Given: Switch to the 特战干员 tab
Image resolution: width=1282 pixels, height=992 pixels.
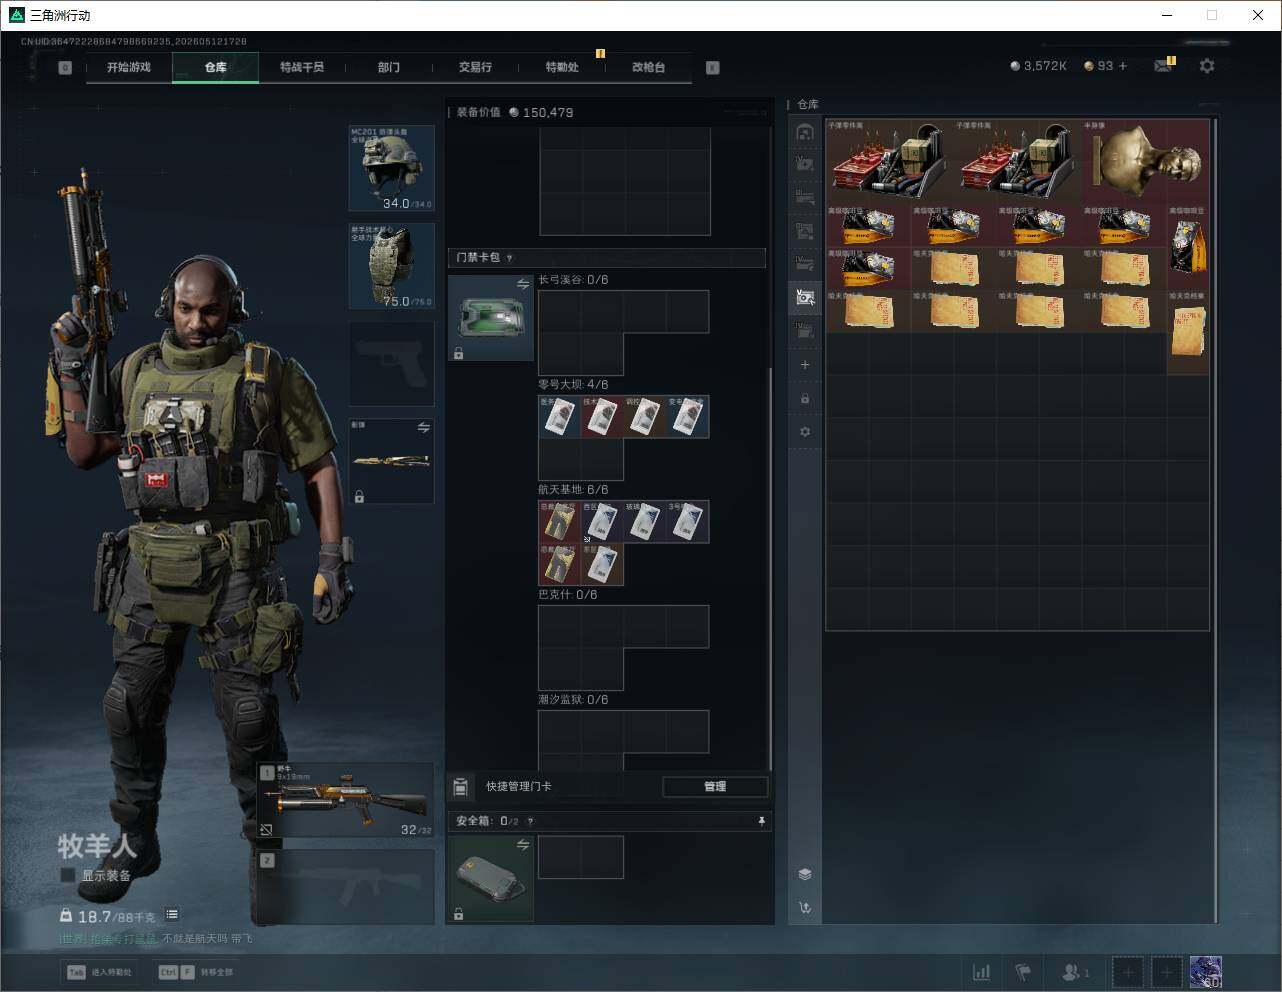Looking at the screenshot, I should [x=302, y=67].
